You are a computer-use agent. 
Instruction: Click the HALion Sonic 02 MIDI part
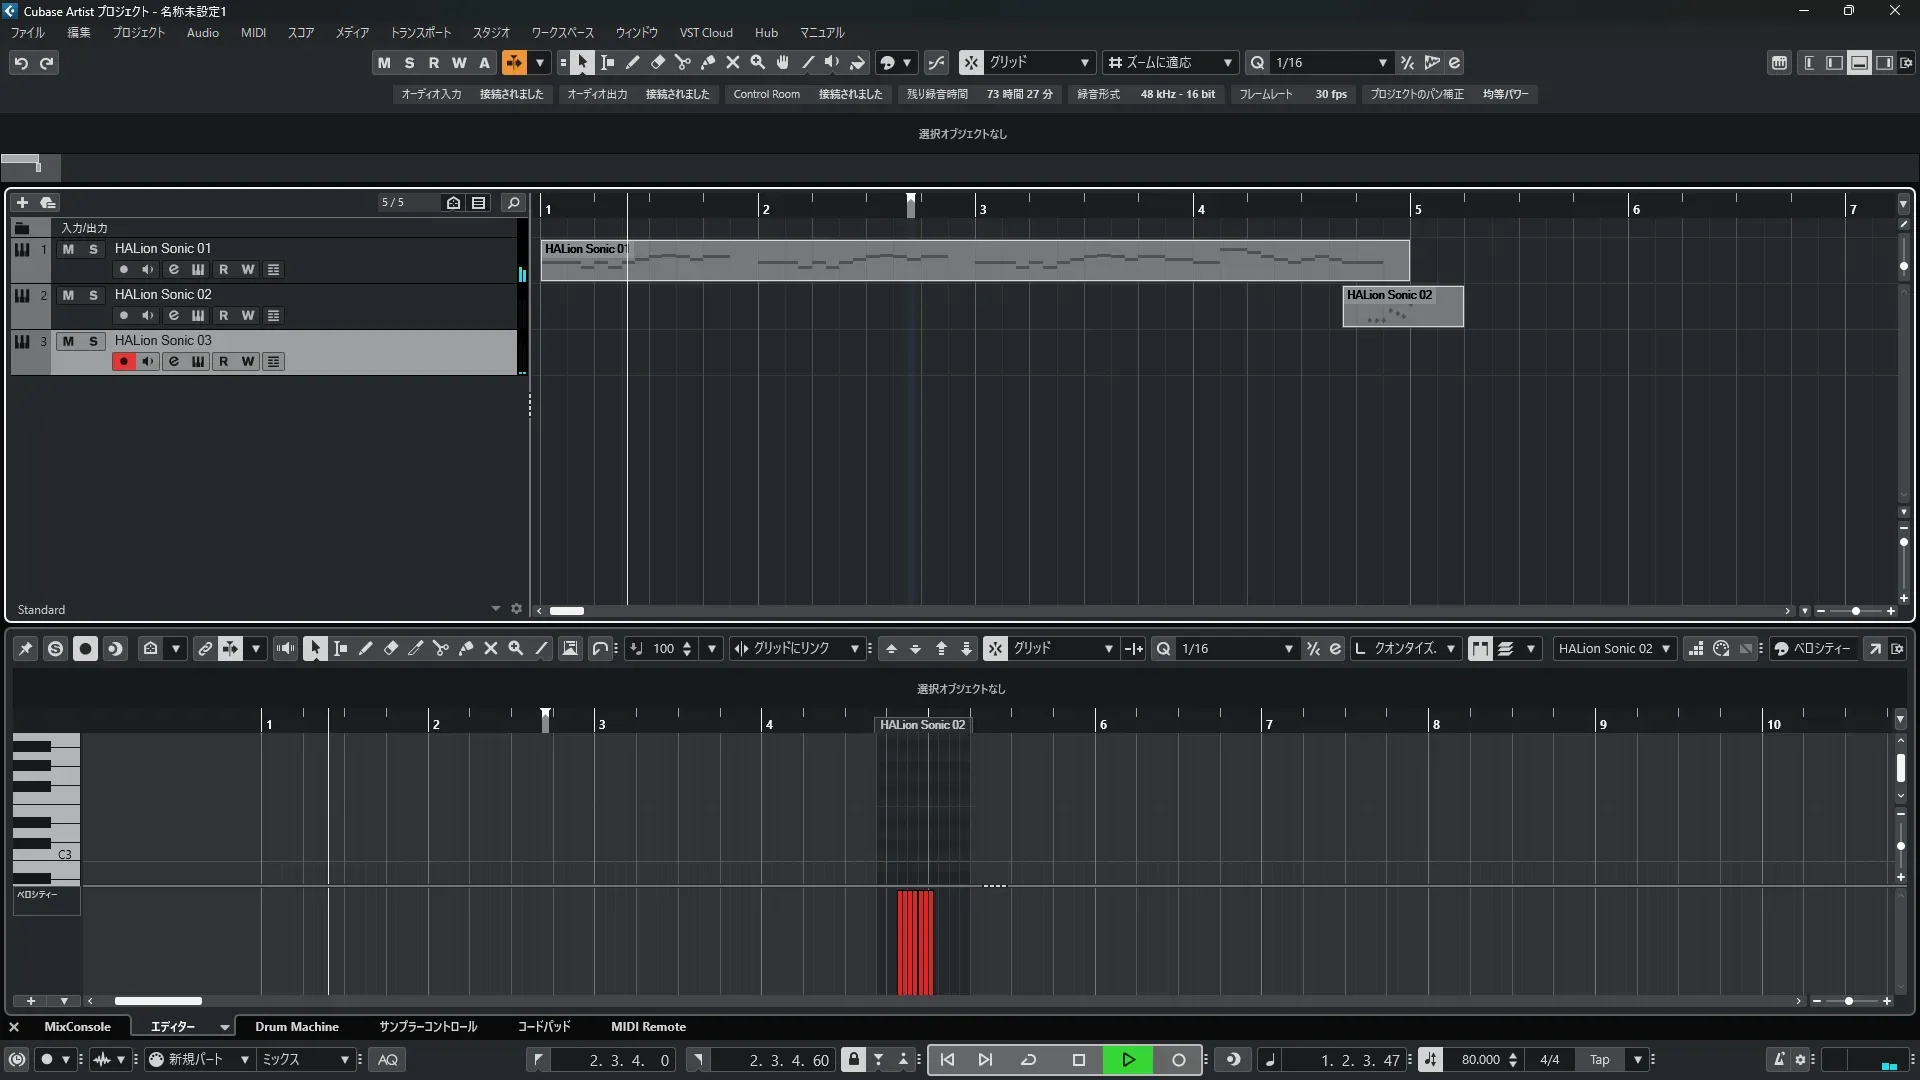1402,308
